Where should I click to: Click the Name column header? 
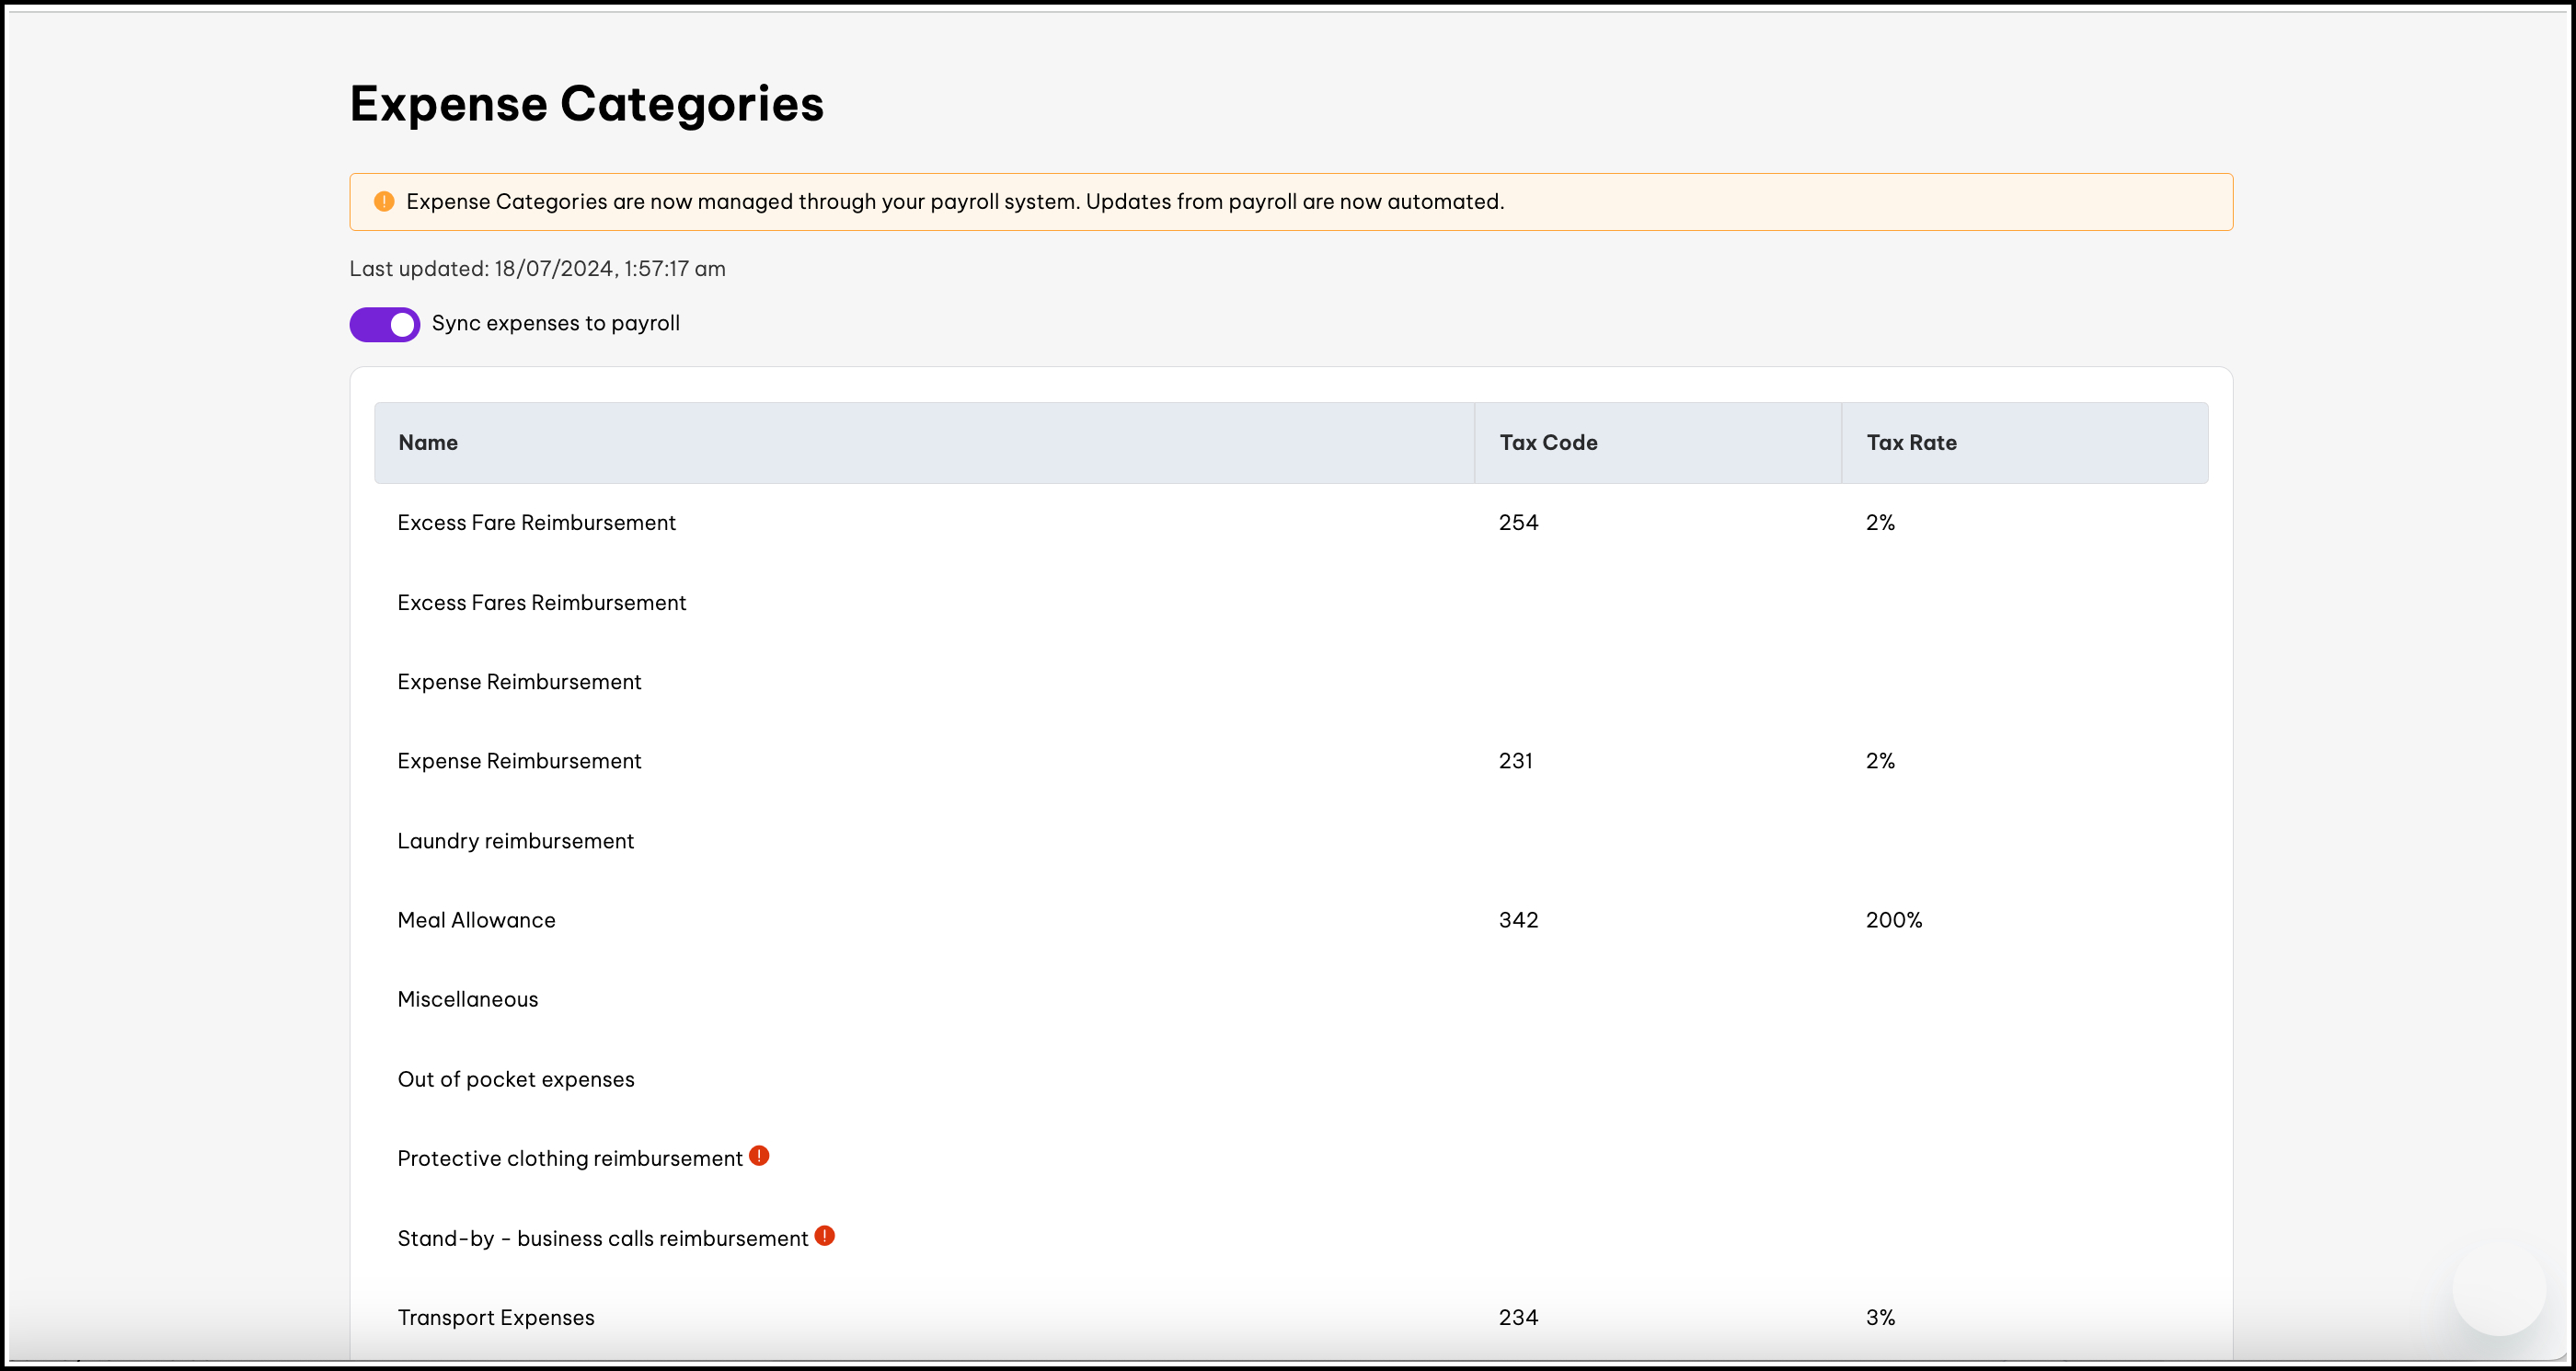pos(428,443)
